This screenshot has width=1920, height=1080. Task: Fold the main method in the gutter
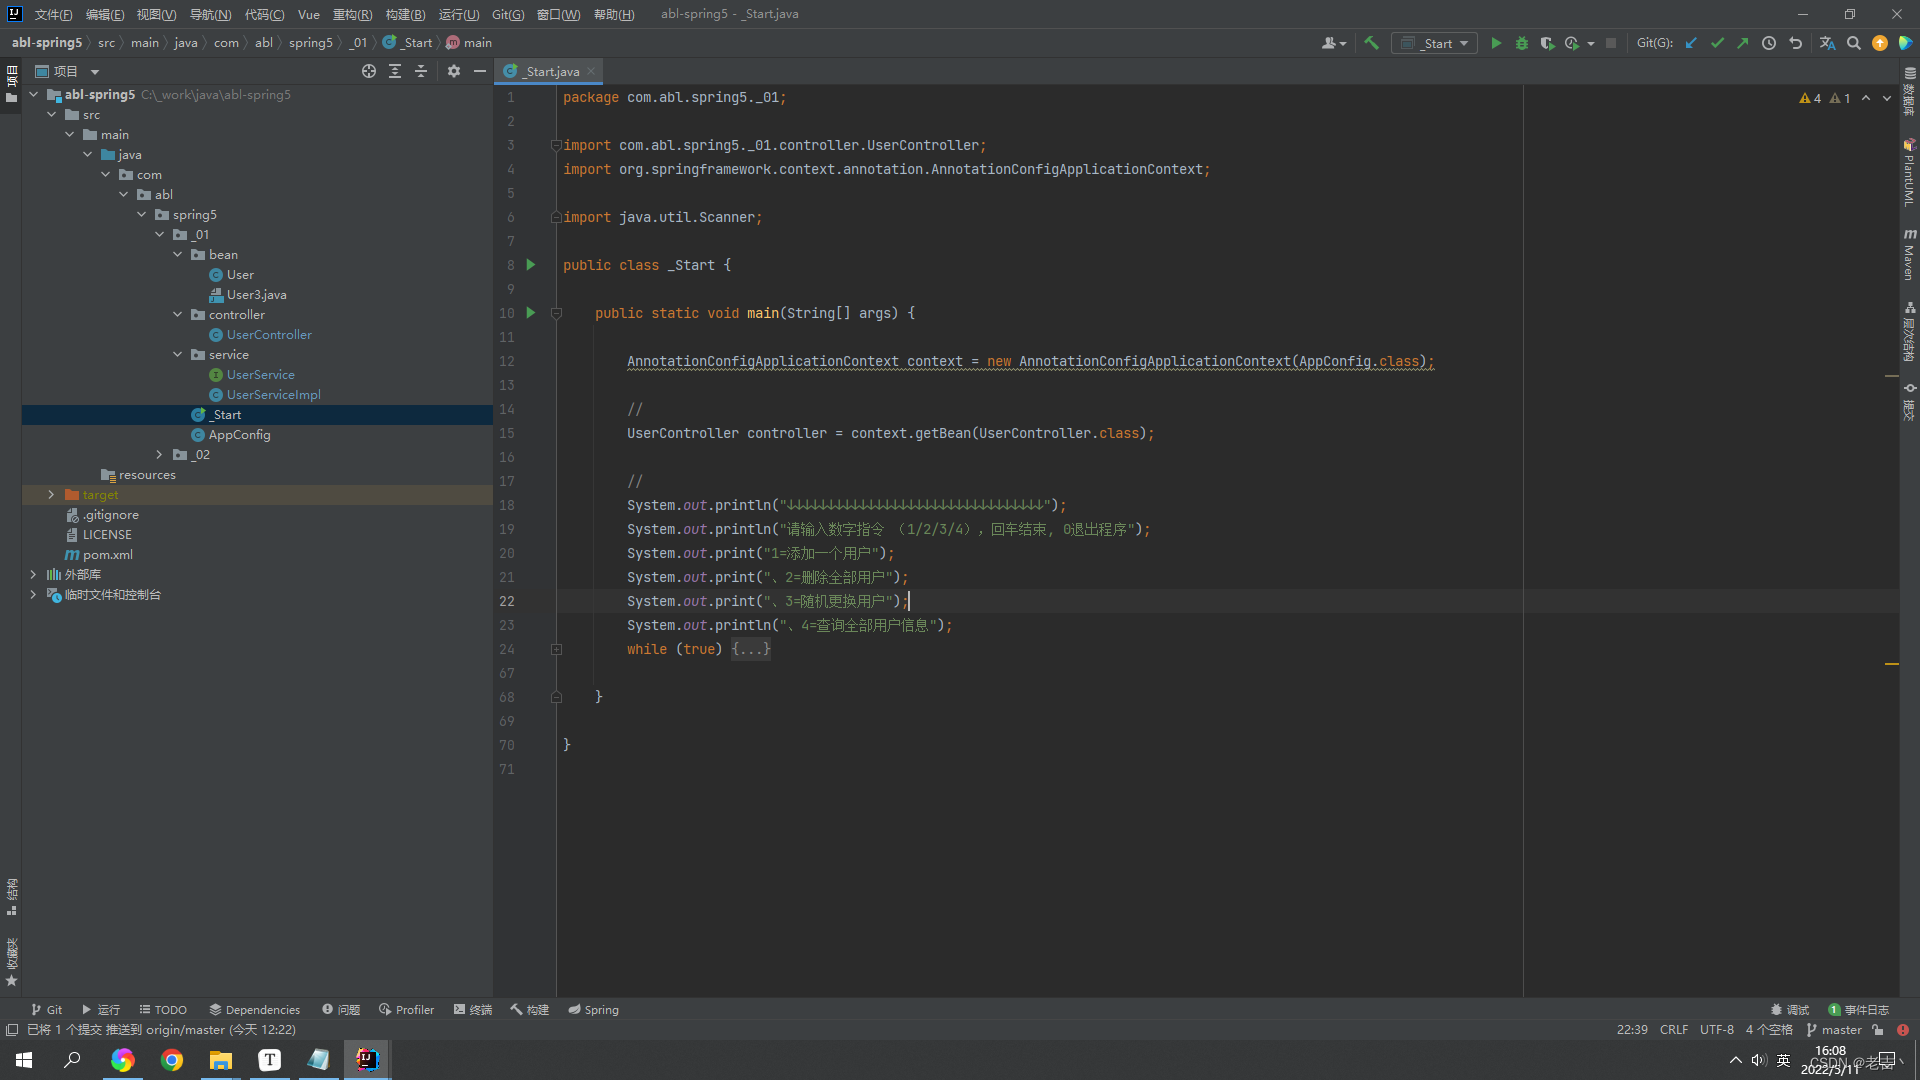click(556, 313)
